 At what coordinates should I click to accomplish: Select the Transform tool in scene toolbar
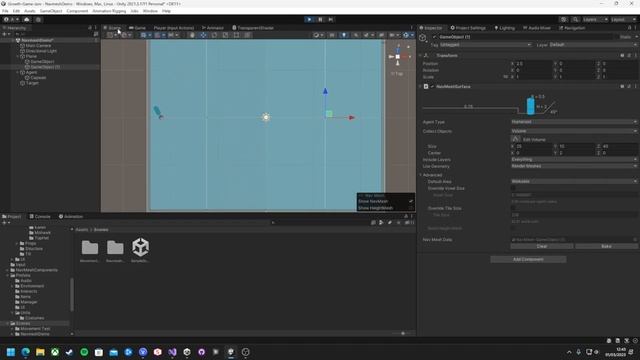pyautogui.click(x=247, y=35)
